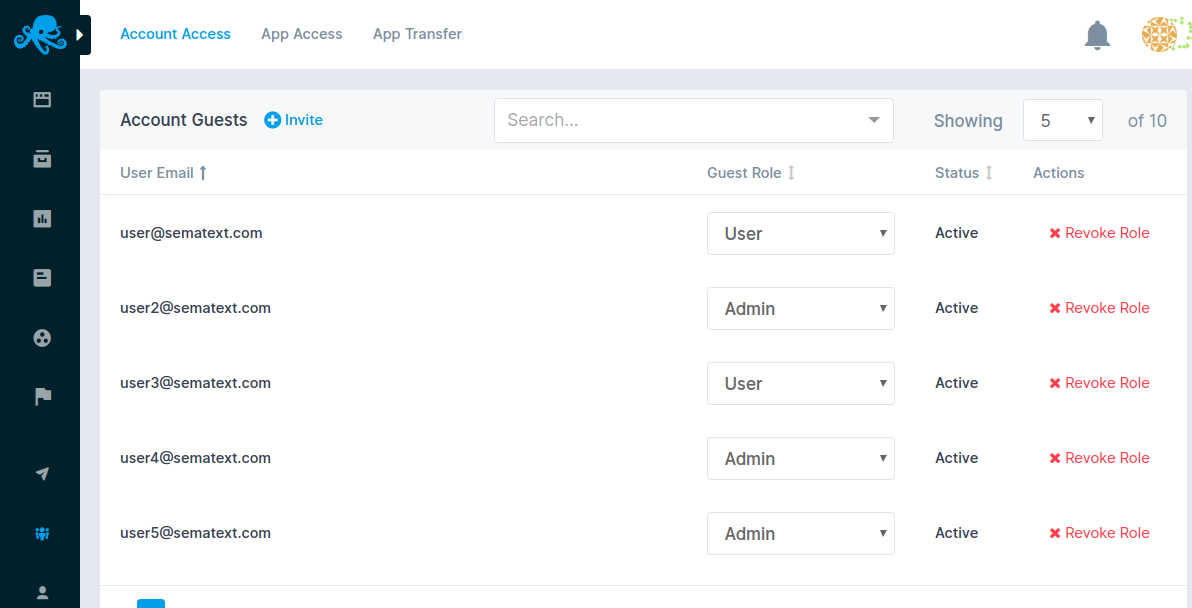Viewport: 1192px width, 608px height.
Task: Open the Showing 5 rows dropdown
Action: (x=1062, y=120)
